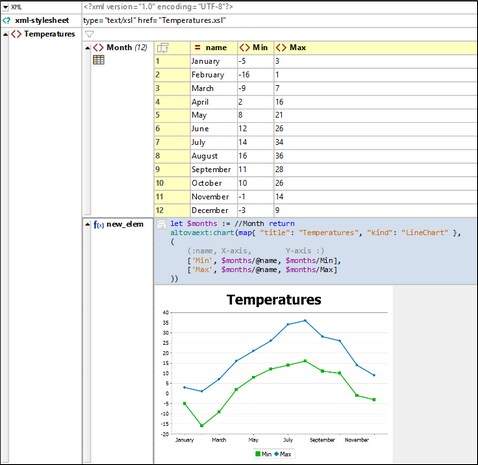Click the new_elem function f(x) icon
478x465 pixels.
[99, 225]
